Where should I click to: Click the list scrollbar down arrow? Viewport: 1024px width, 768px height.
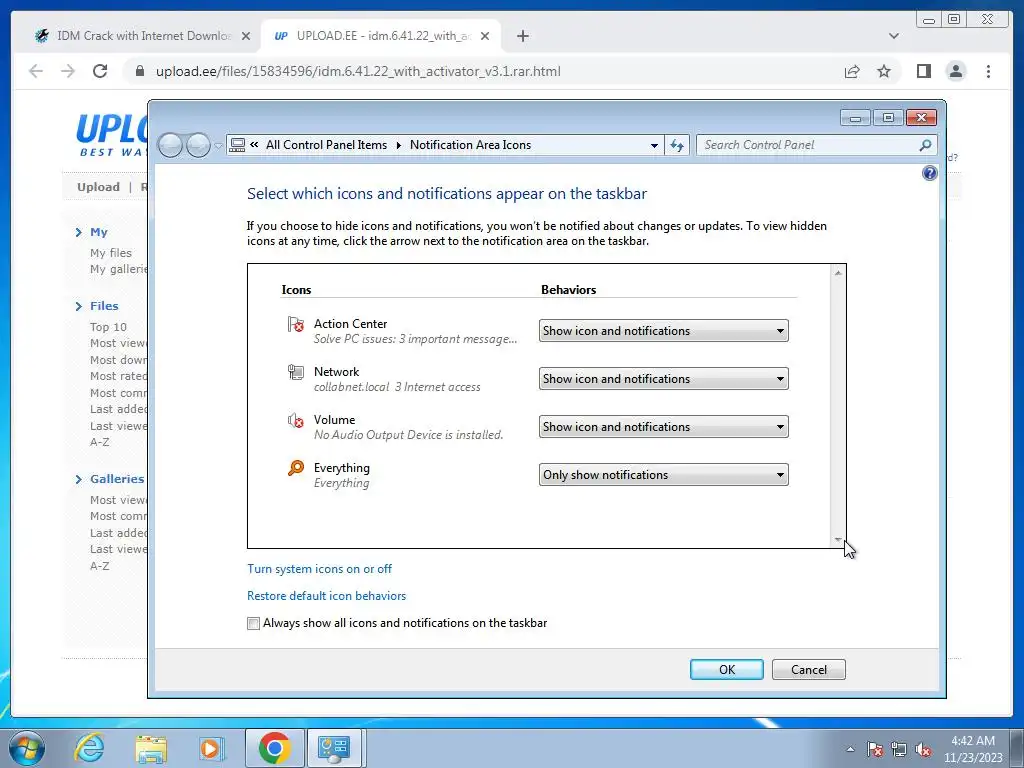tap(838, 539)
